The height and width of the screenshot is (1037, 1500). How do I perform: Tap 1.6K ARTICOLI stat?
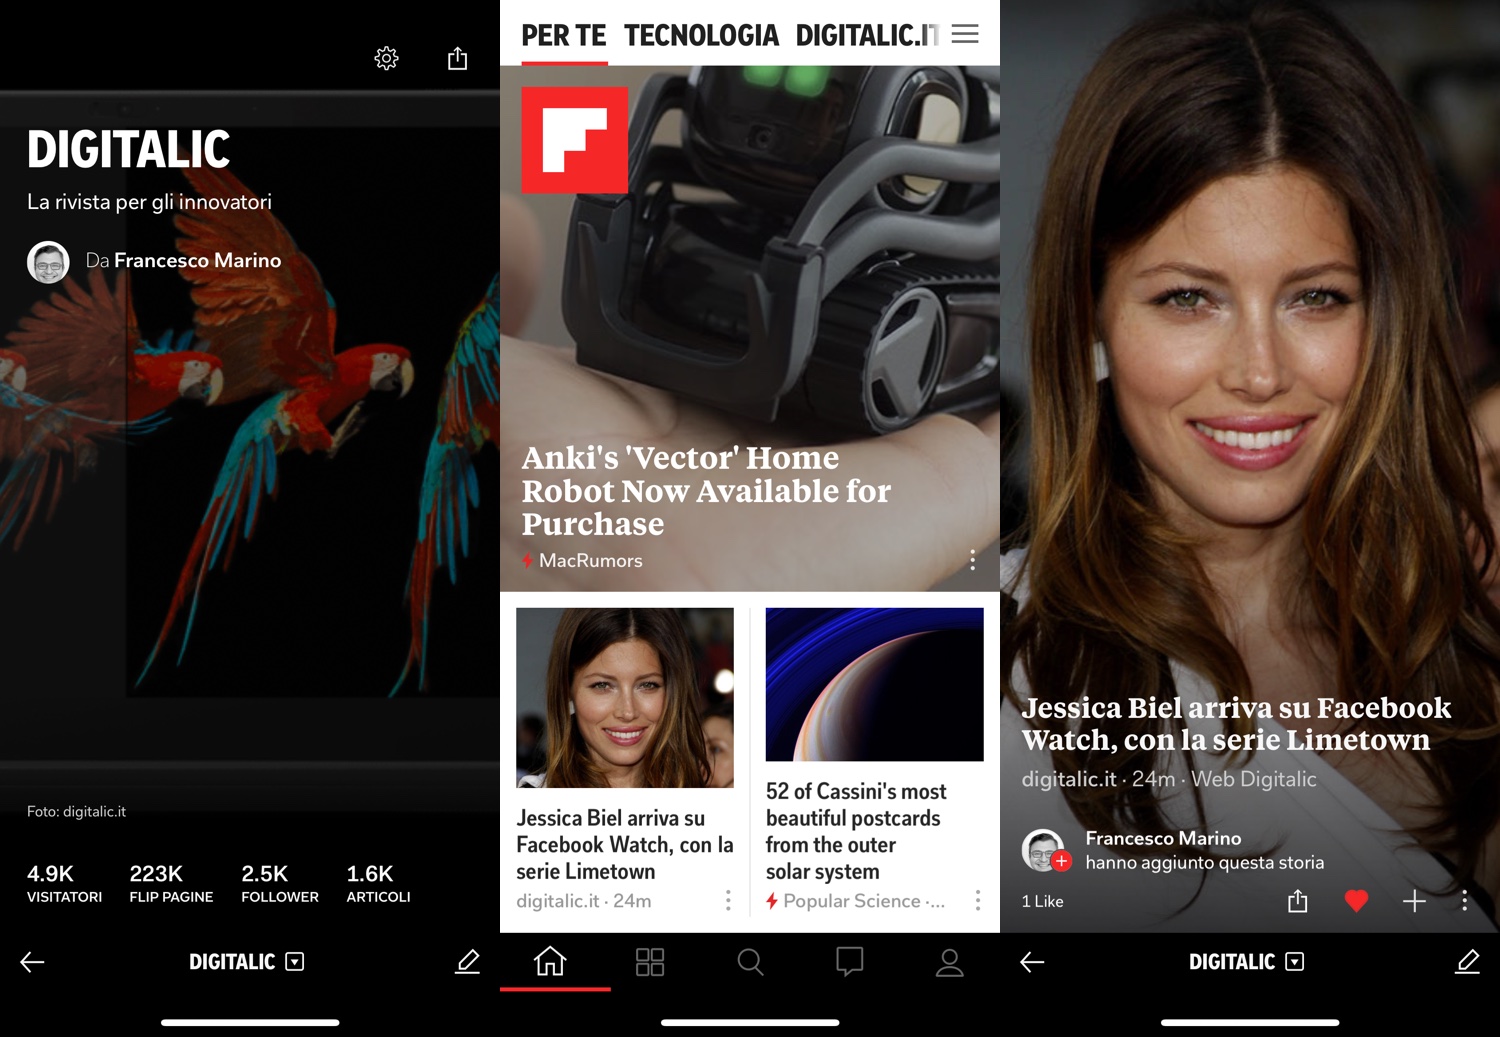pyautogui.click(x=378, y=884)
